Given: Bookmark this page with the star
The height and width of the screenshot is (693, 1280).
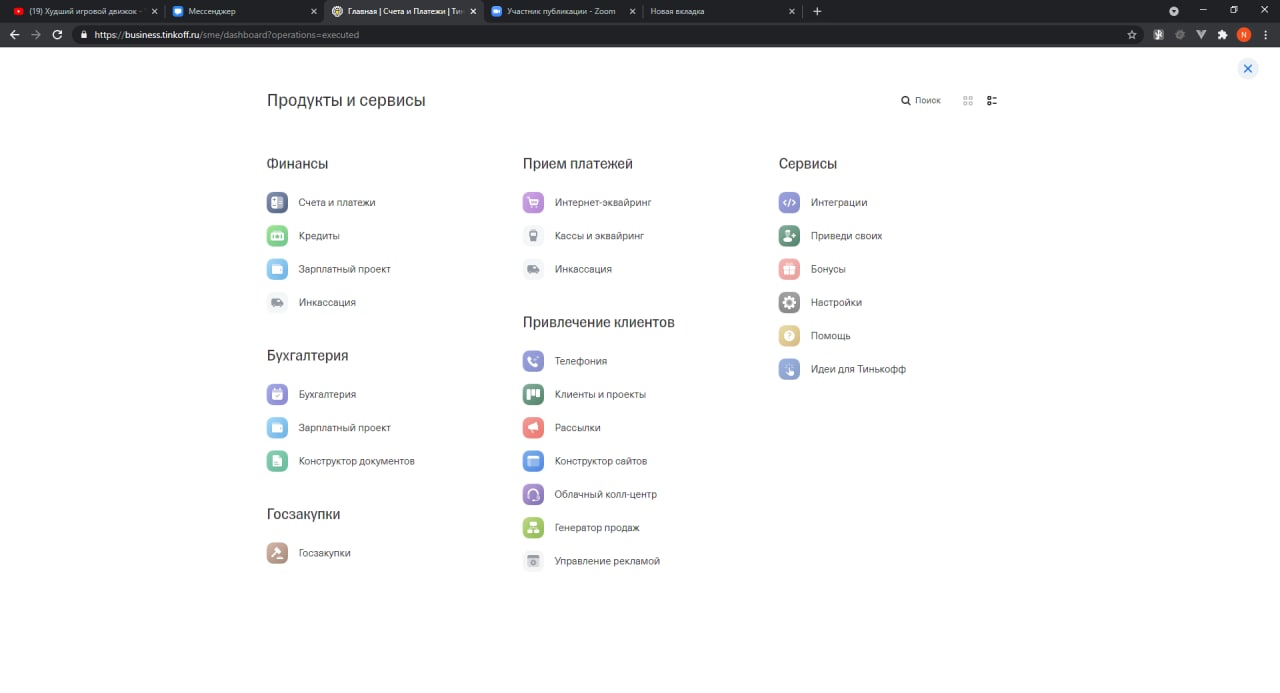Looking at the screenshot, I should 1132,34.
